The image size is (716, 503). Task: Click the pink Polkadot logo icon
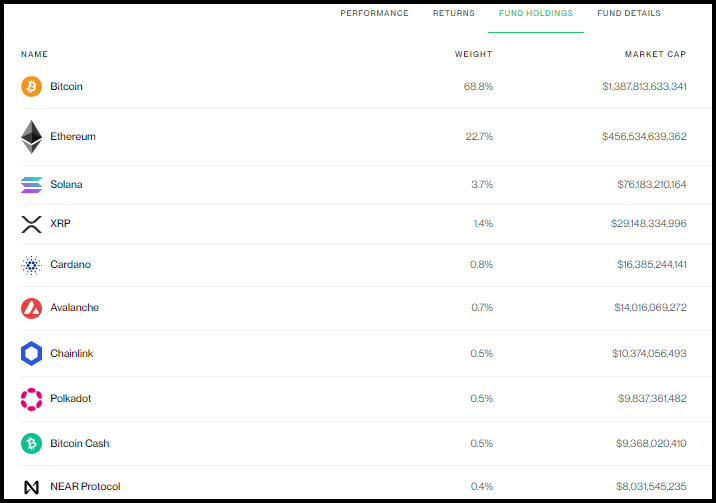[32, 399]
